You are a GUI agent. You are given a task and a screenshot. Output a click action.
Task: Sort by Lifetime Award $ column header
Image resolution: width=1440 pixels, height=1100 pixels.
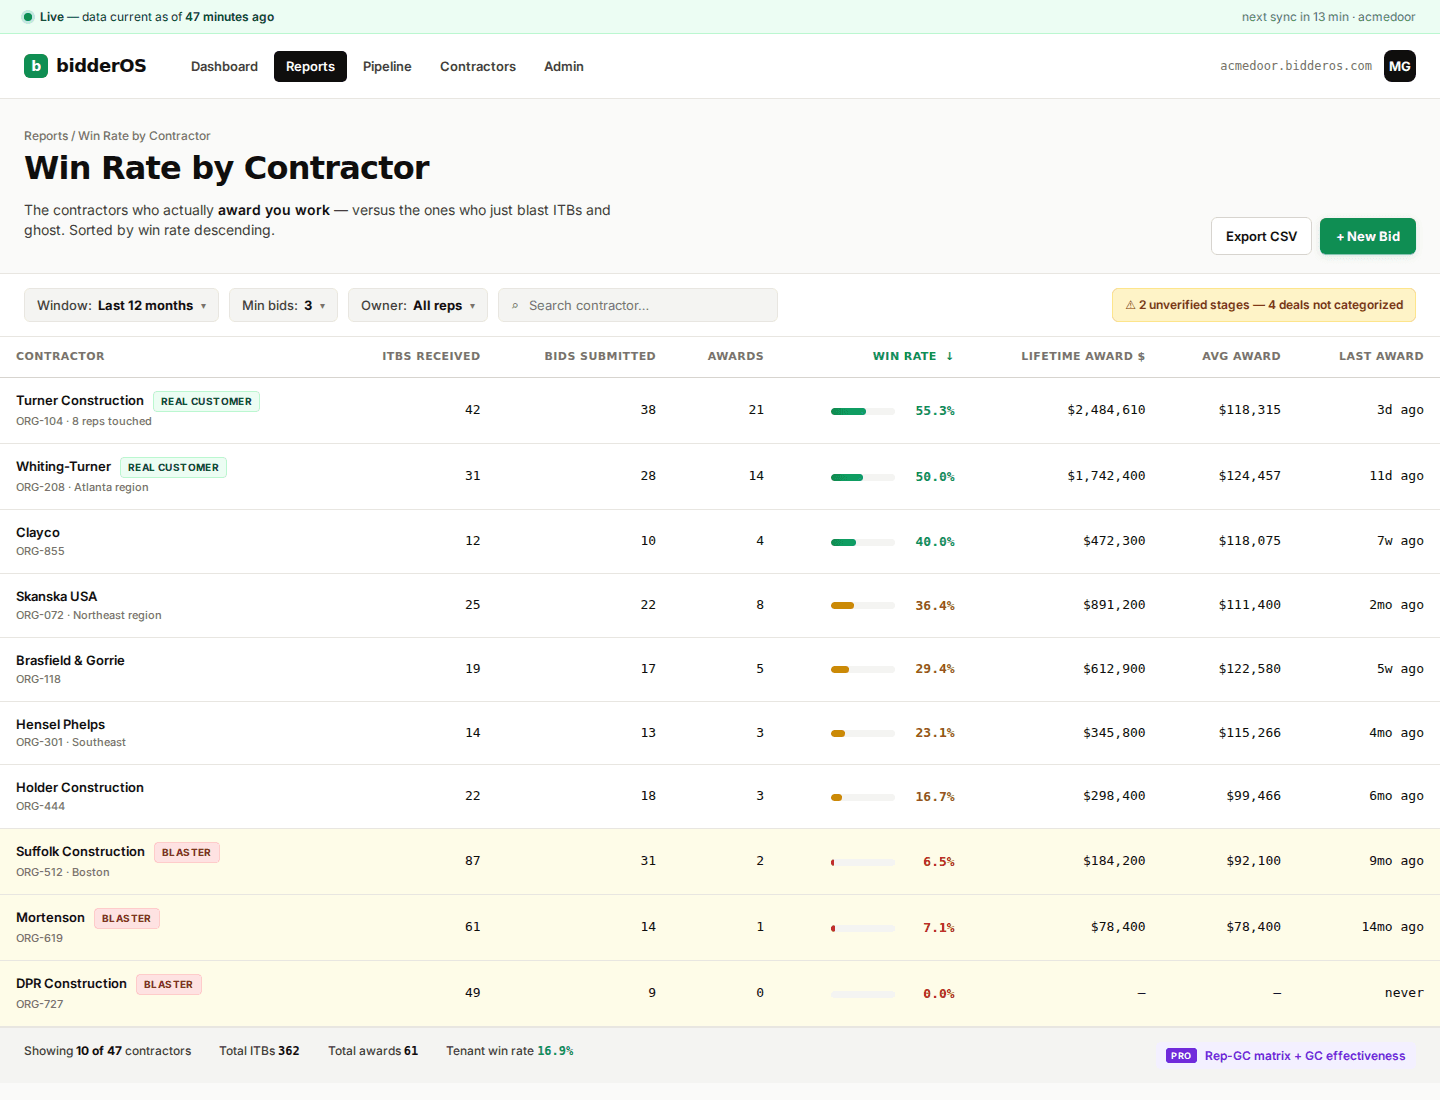click(1083, 356)
